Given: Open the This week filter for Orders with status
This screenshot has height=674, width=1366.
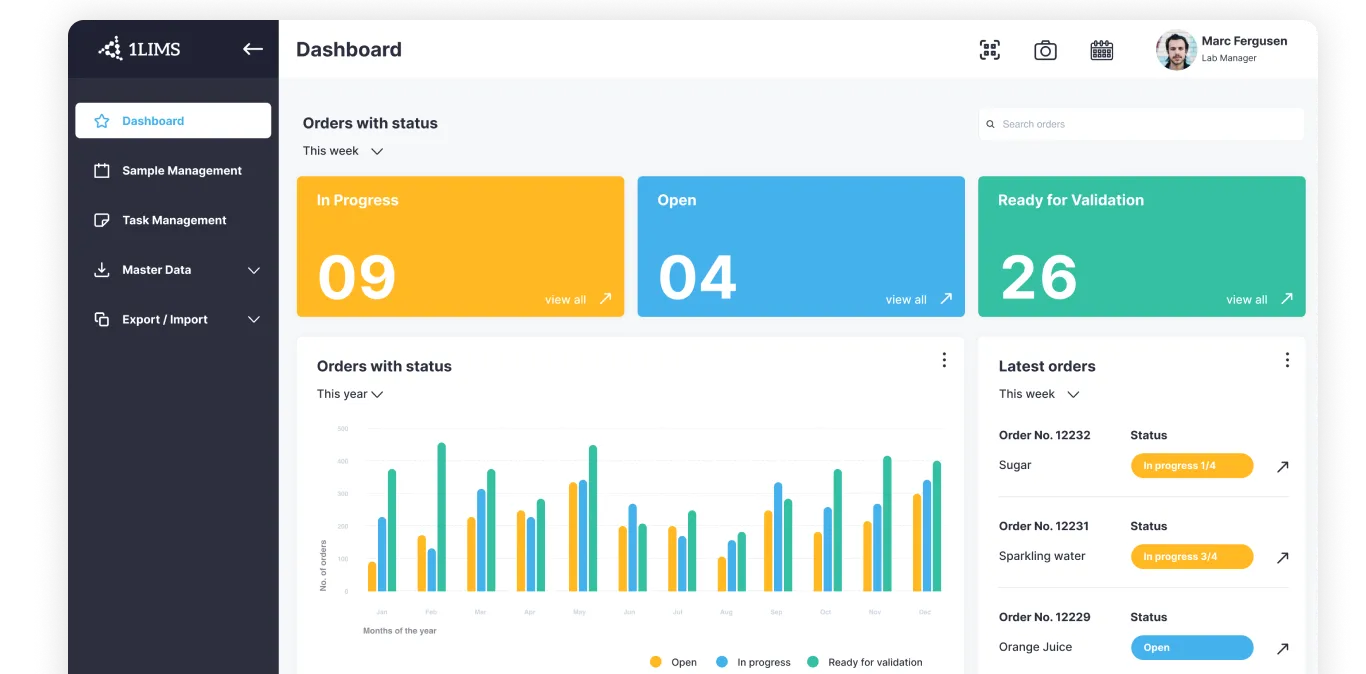Looking at the screenshot, I should tap(343, 150).
